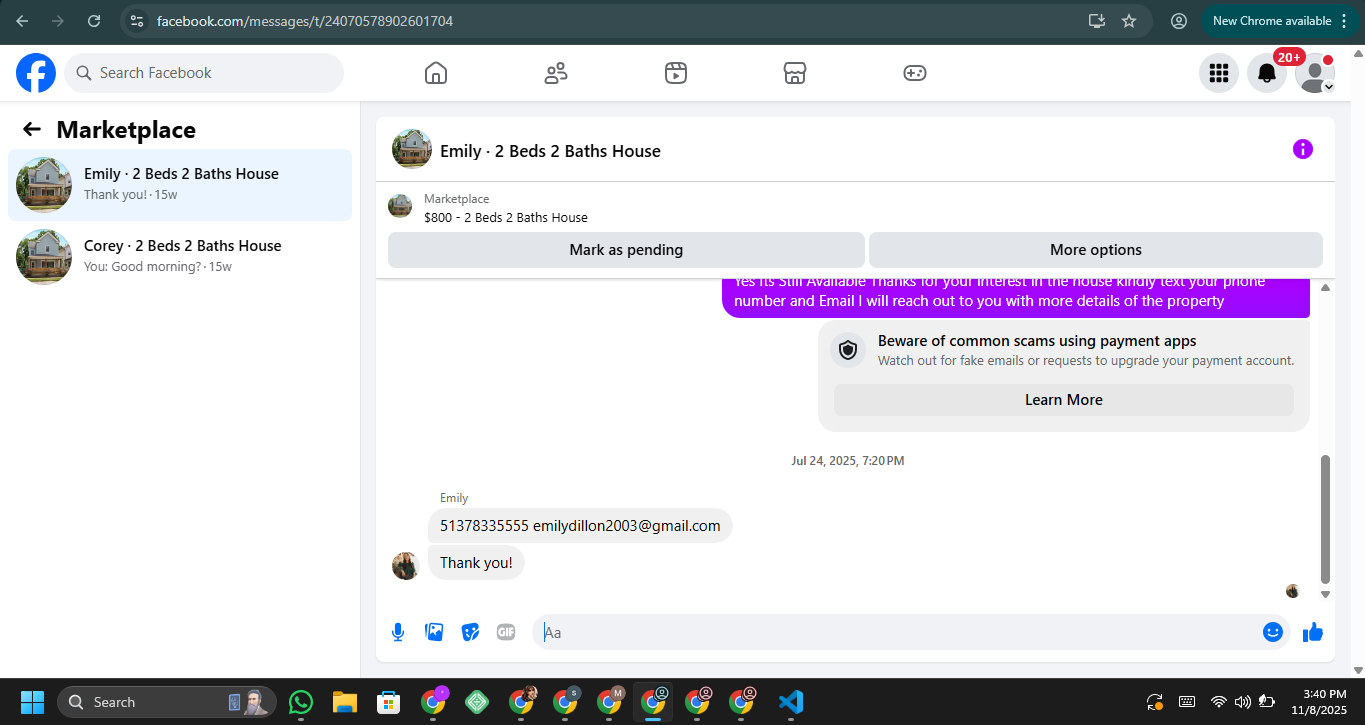
Task: Open the volume tray icon
Action: [1243, 702]
